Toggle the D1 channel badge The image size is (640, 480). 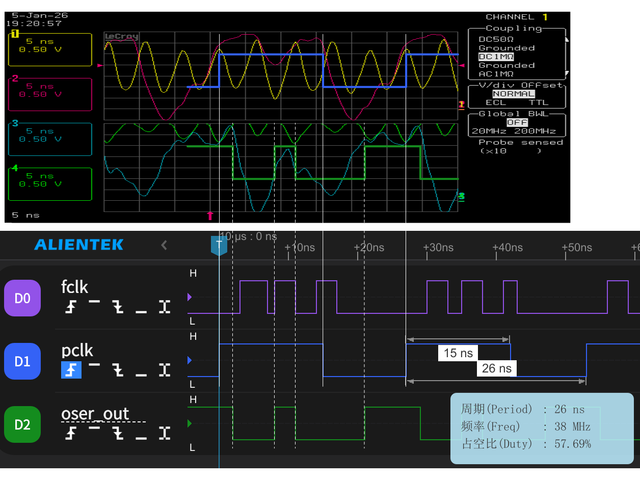click(x=24, y=362)
